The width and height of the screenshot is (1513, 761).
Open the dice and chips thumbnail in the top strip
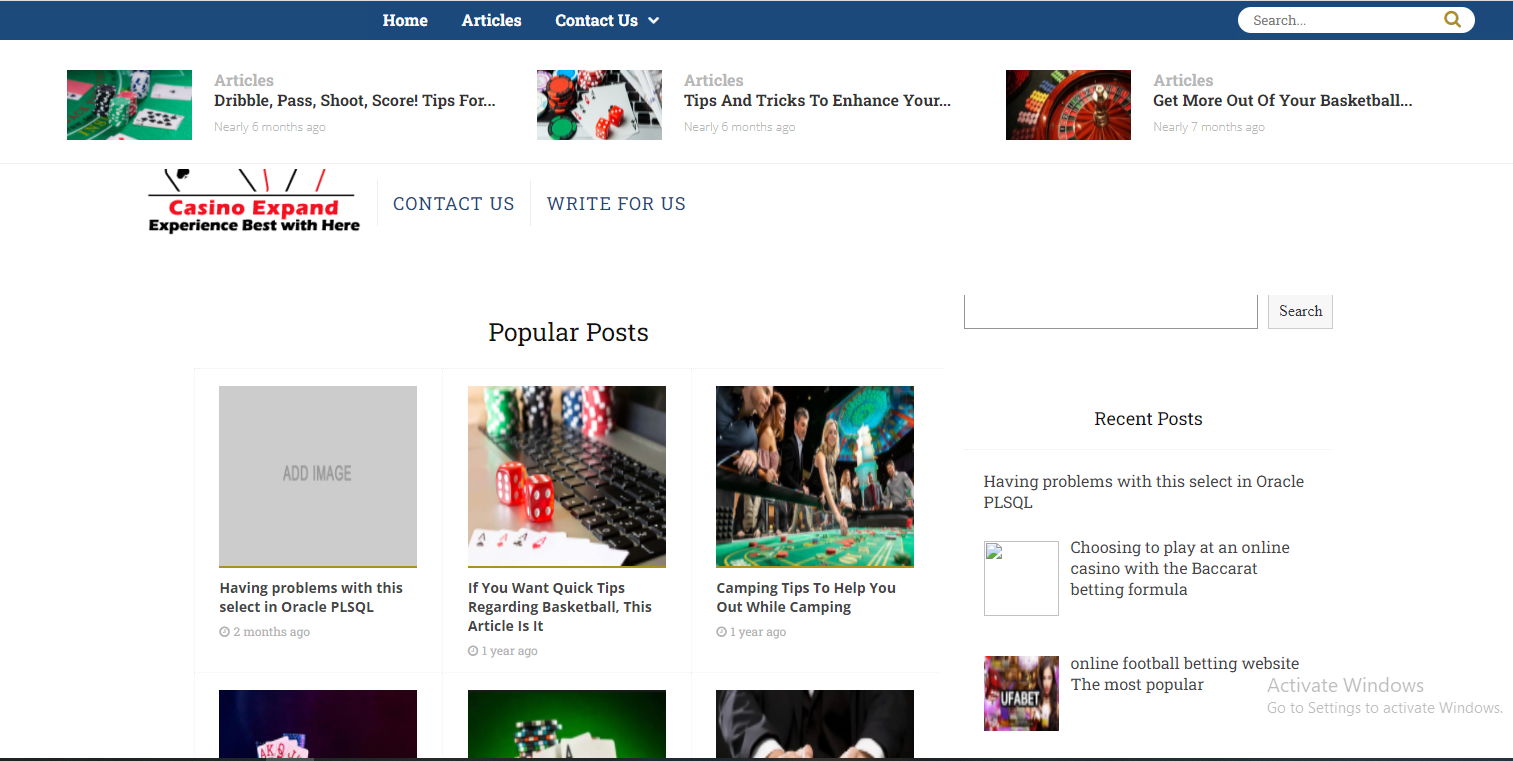click(599, 105)
